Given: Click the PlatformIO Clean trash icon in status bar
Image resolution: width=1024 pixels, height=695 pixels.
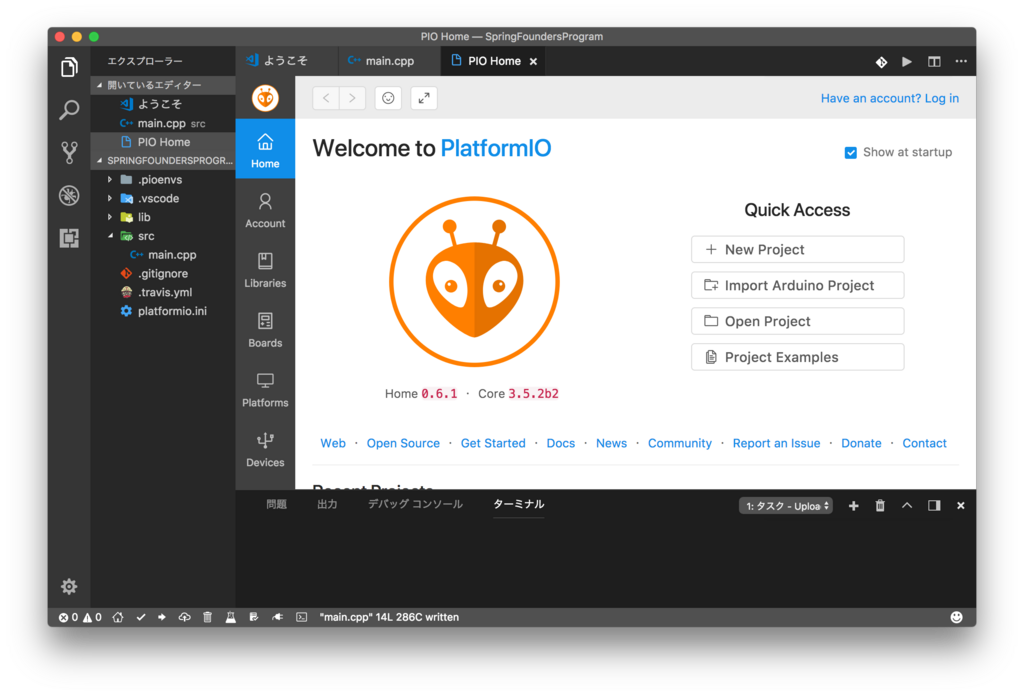Looking at the screenshot, I should point(208,617).
